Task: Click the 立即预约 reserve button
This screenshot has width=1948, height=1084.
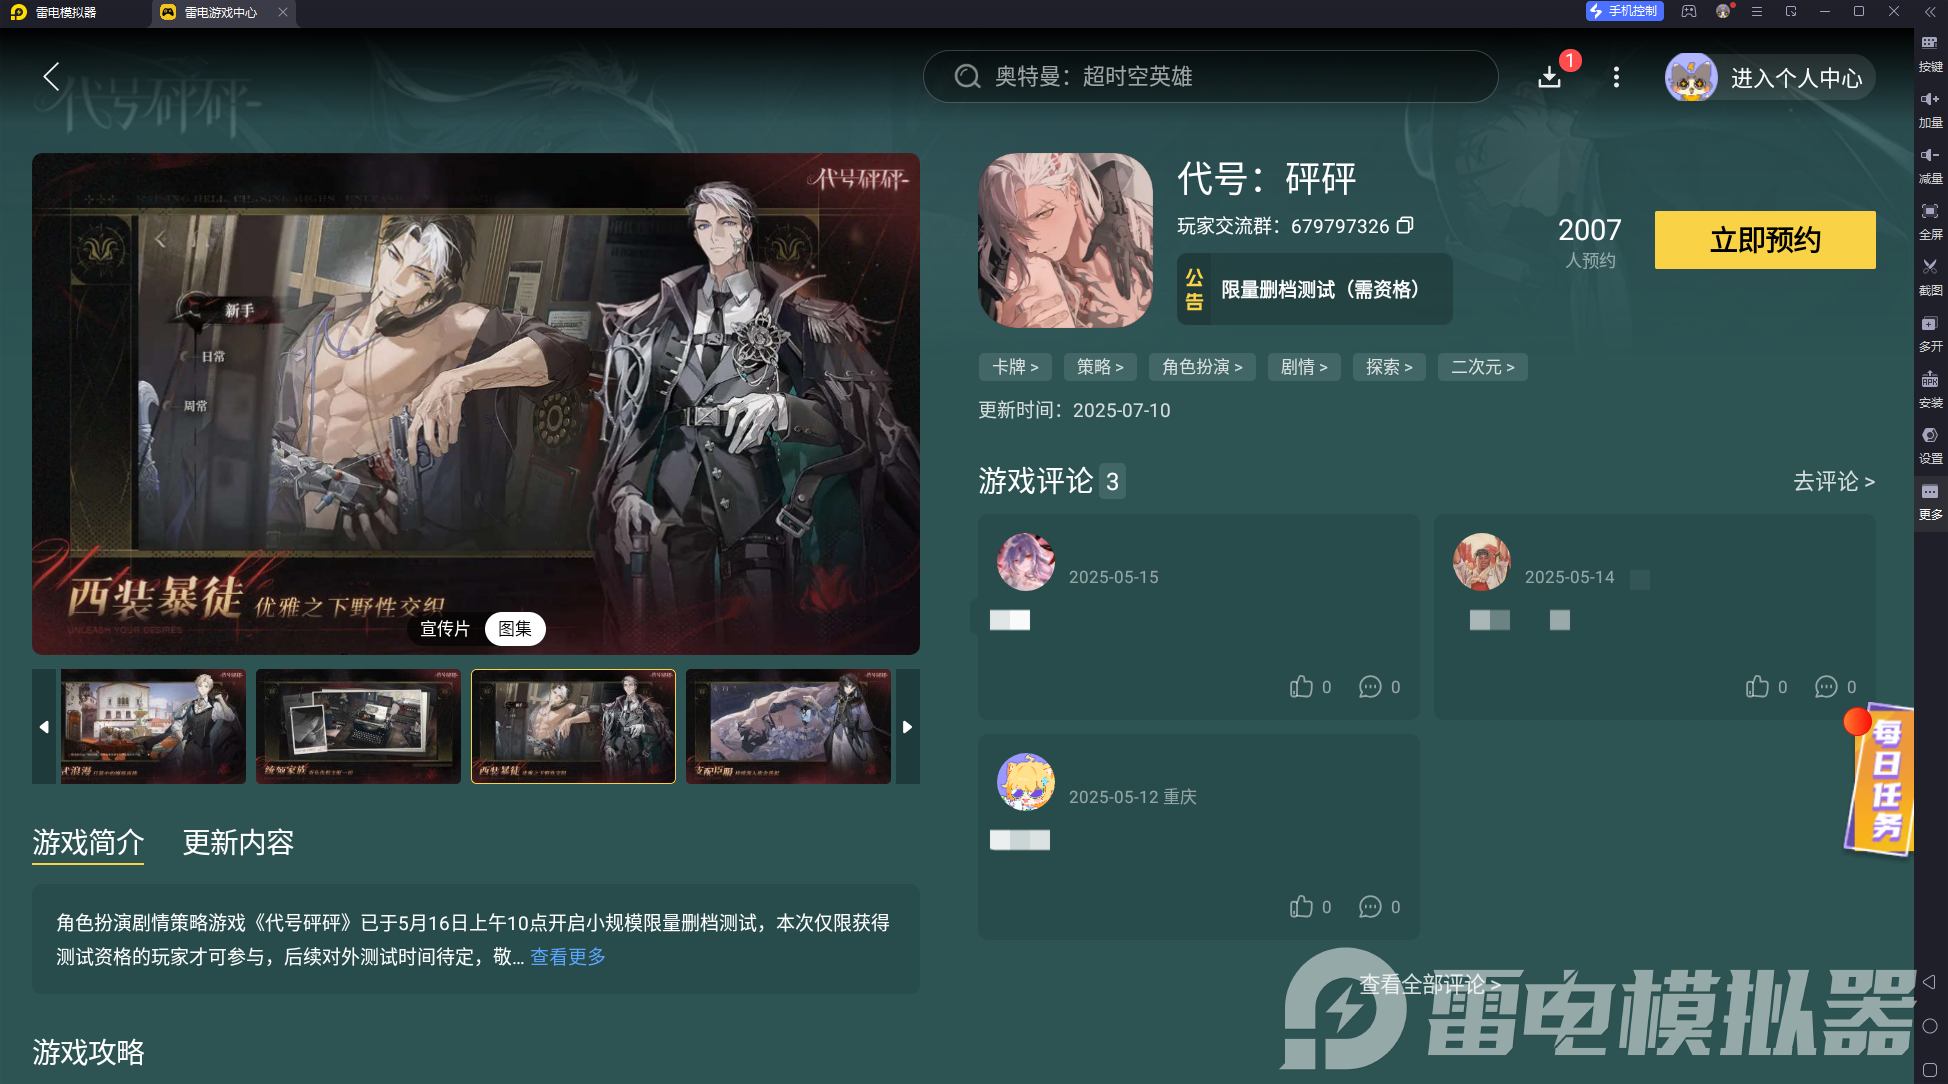Action: tap(1764, 240)
